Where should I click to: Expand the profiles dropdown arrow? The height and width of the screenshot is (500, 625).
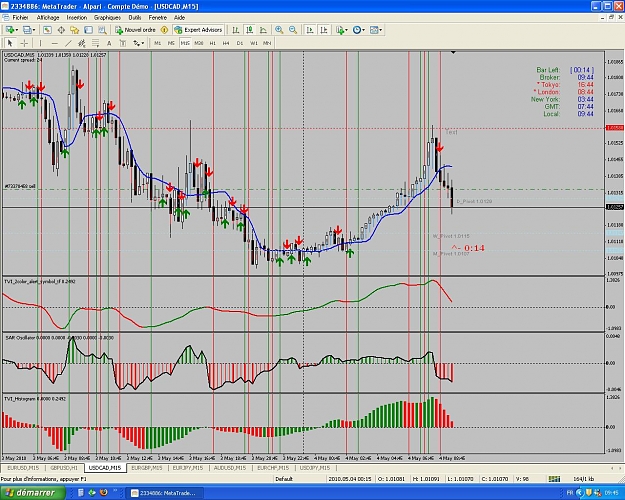point(34,30)
